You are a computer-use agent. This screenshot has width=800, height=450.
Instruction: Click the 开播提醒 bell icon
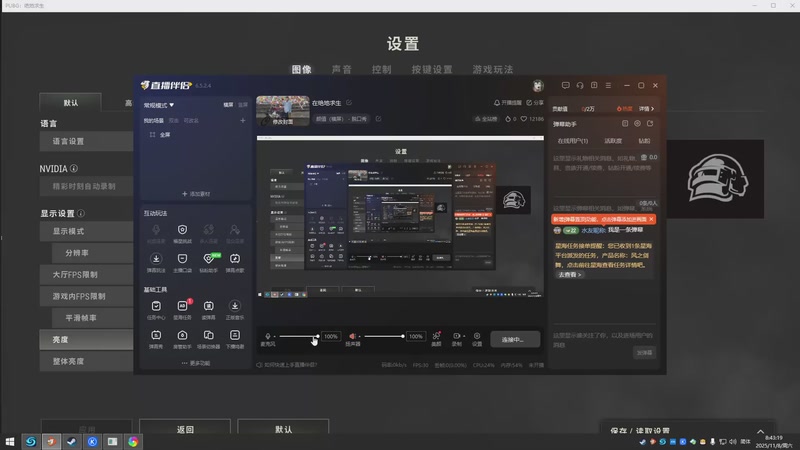tap(497, 103)
